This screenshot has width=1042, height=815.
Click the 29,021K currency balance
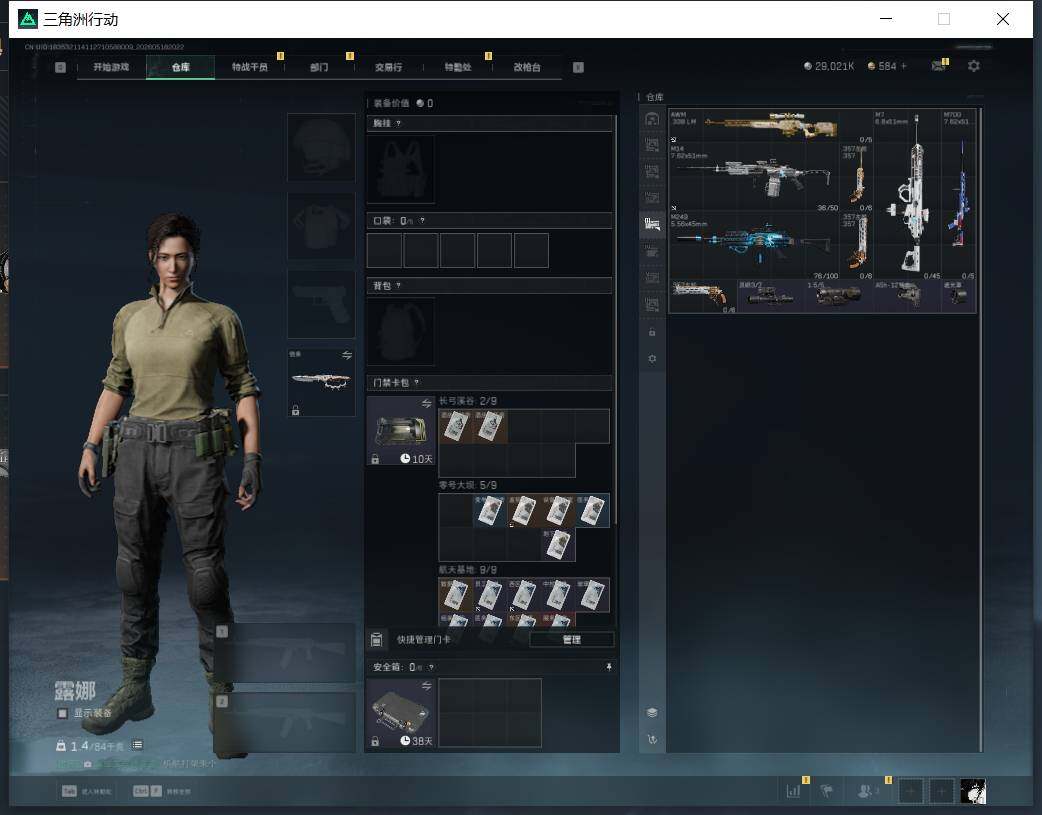(x=829, y=66)
